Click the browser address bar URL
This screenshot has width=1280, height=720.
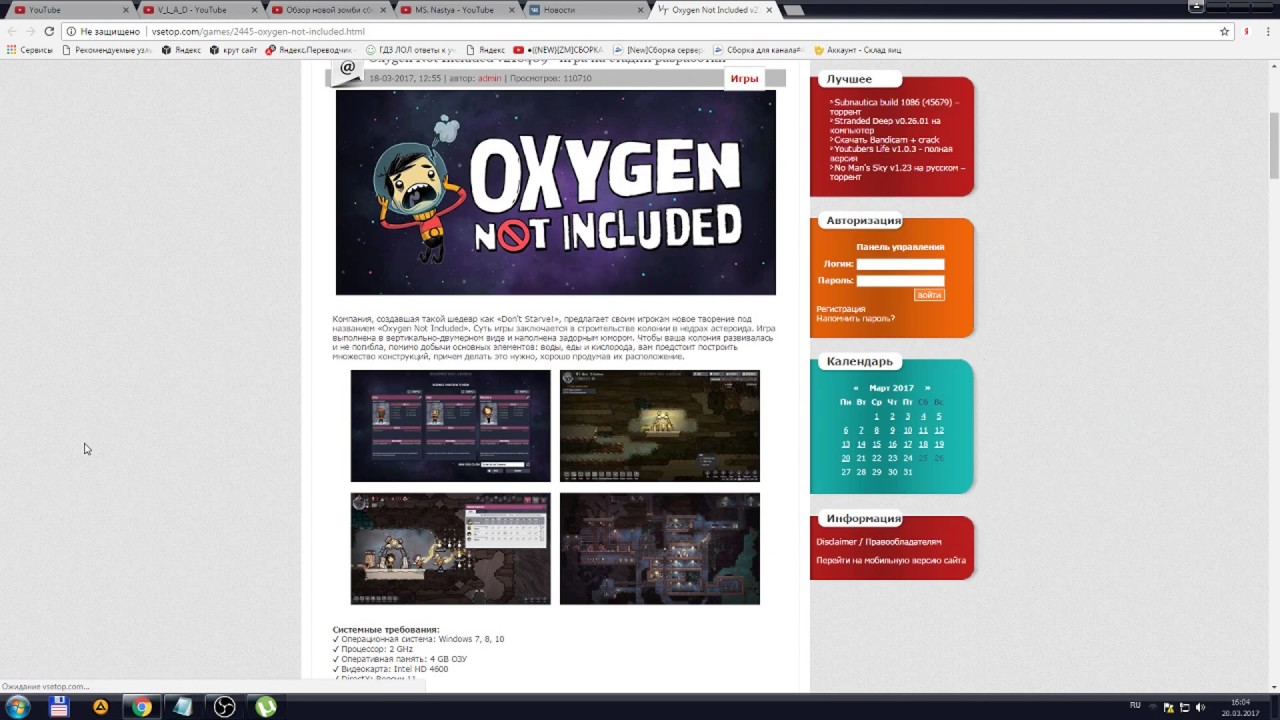pyautogui.click(x=258, y=31)
